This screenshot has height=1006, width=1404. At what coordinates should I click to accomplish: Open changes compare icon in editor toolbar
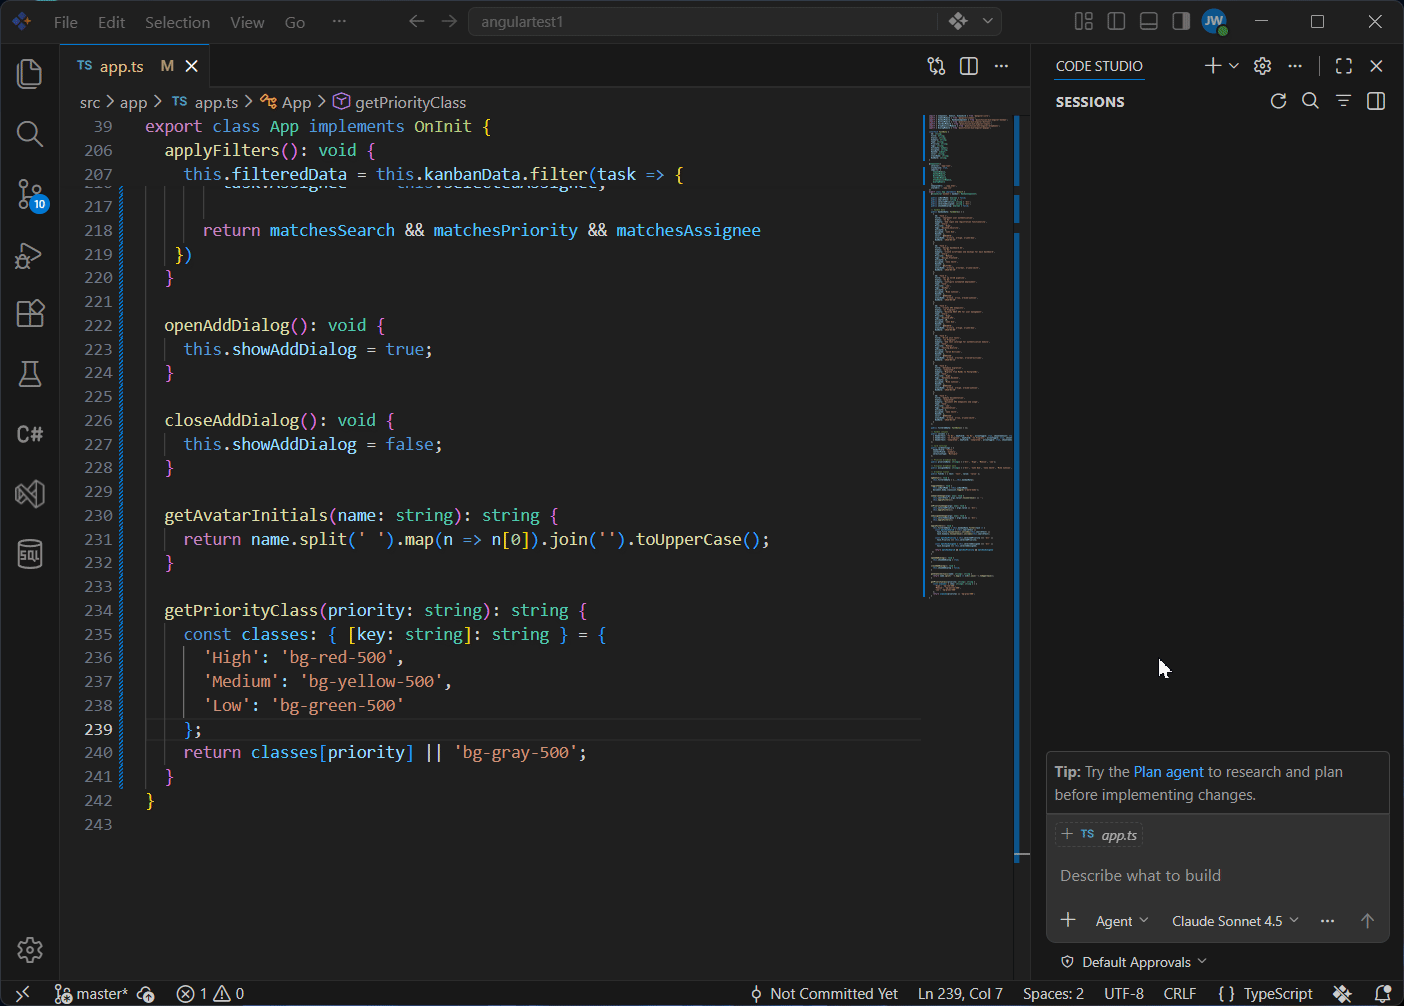(936, 66)
